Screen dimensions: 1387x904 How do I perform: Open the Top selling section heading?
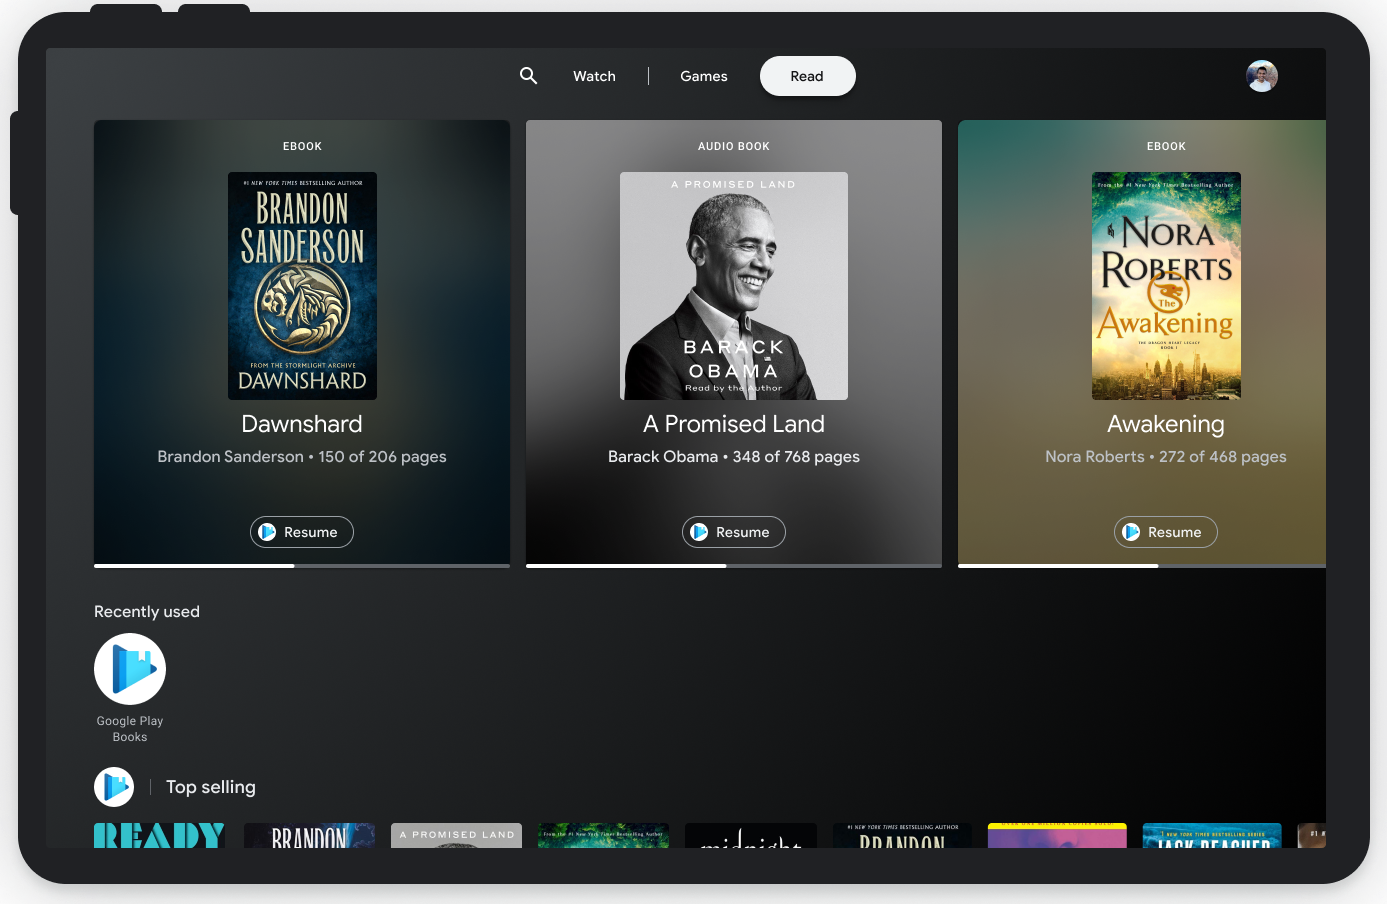tap(211, 787)
